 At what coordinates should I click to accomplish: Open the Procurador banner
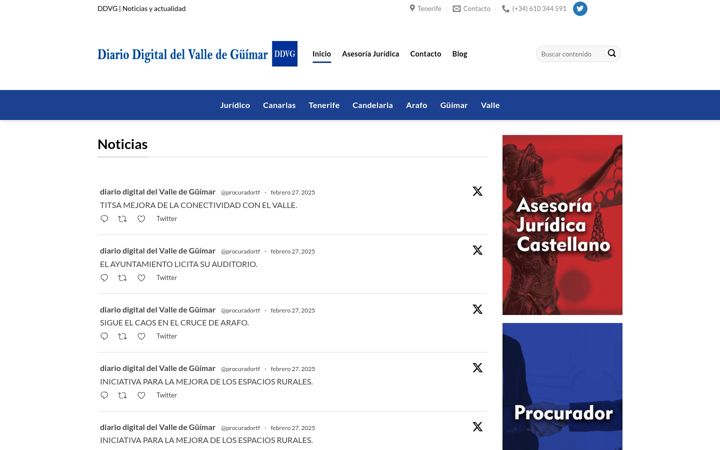click(562, 387)
